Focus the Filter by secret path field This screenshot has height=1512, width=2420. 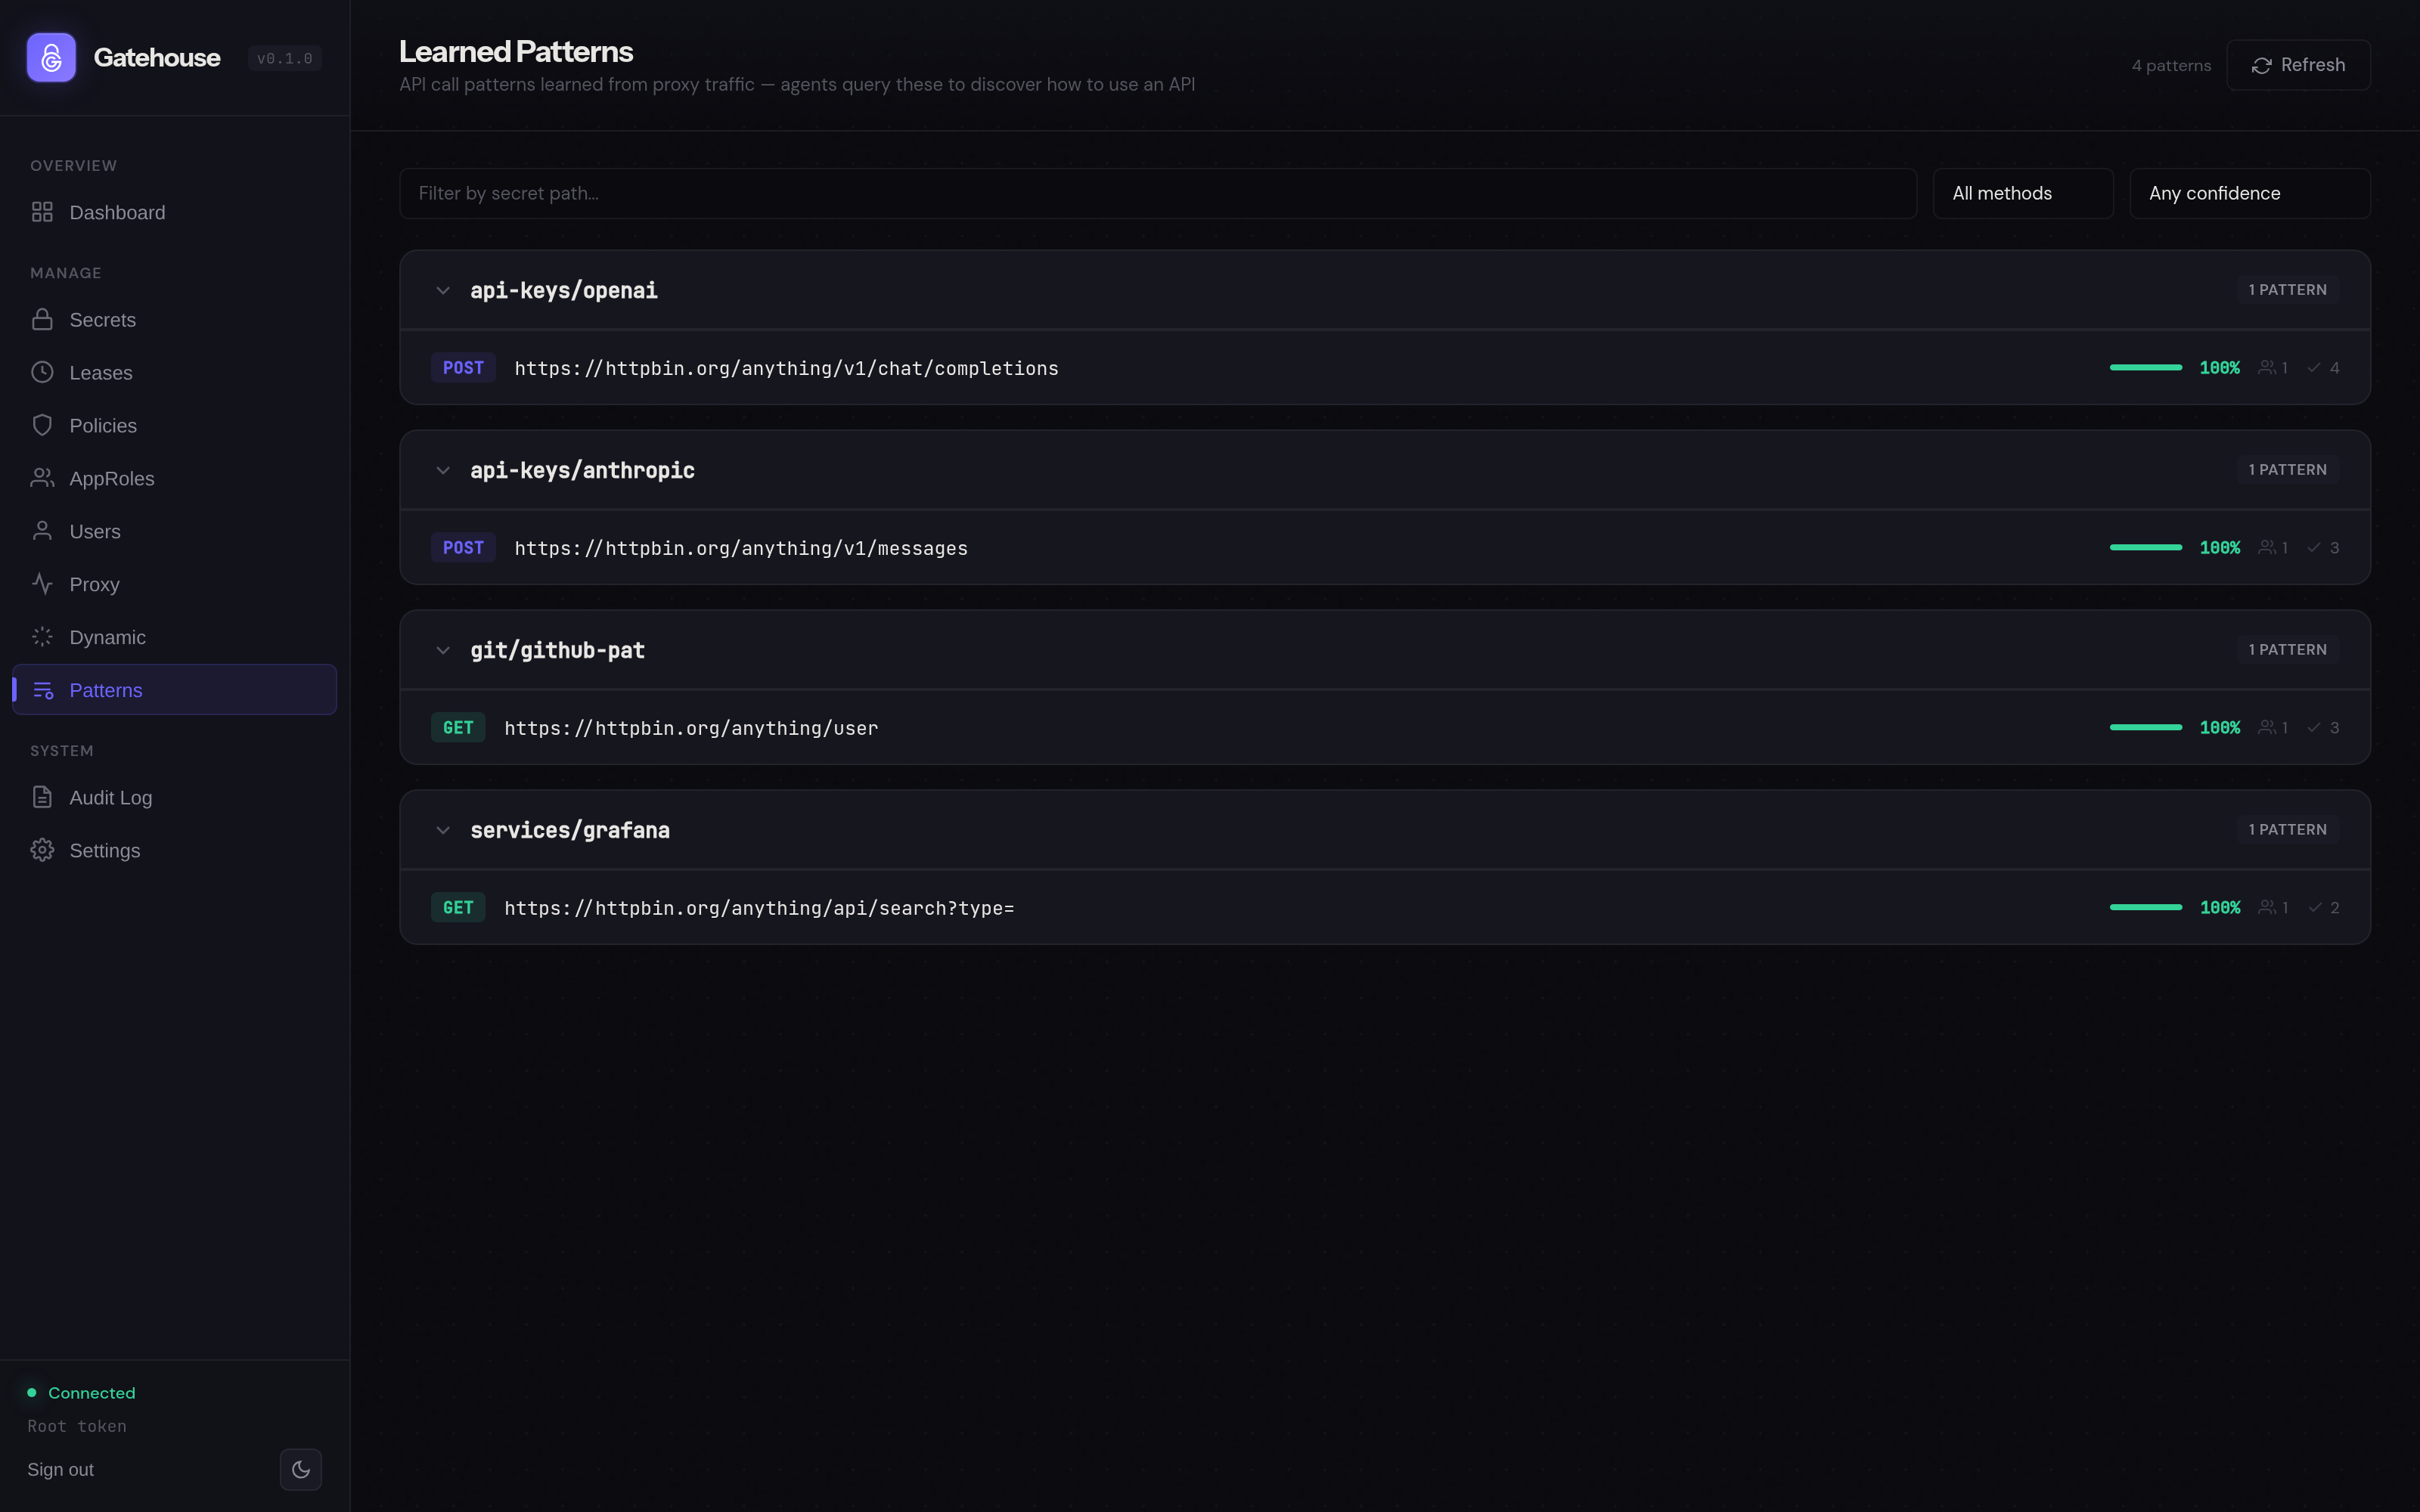[x=1157, y=194]
